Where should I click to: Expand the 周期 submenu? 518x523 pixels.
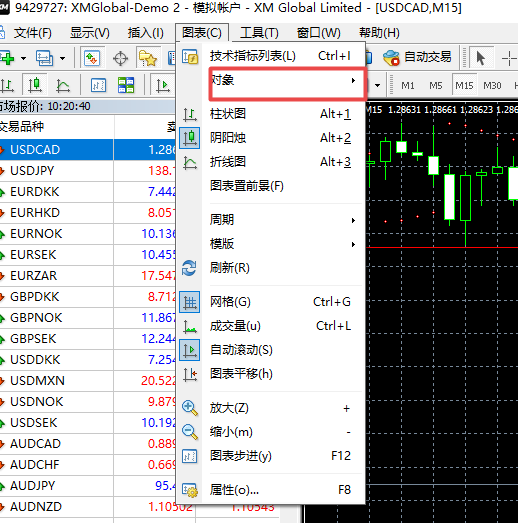click(271, 220)
